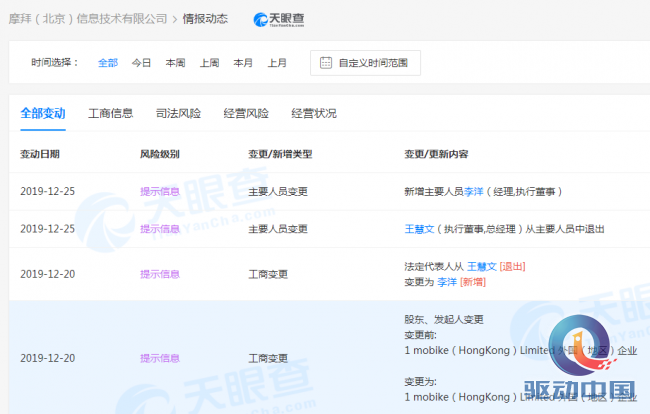Filter by 本周
Screen dimensions: 650x414
pyautogui.click(x=175, y=63)
